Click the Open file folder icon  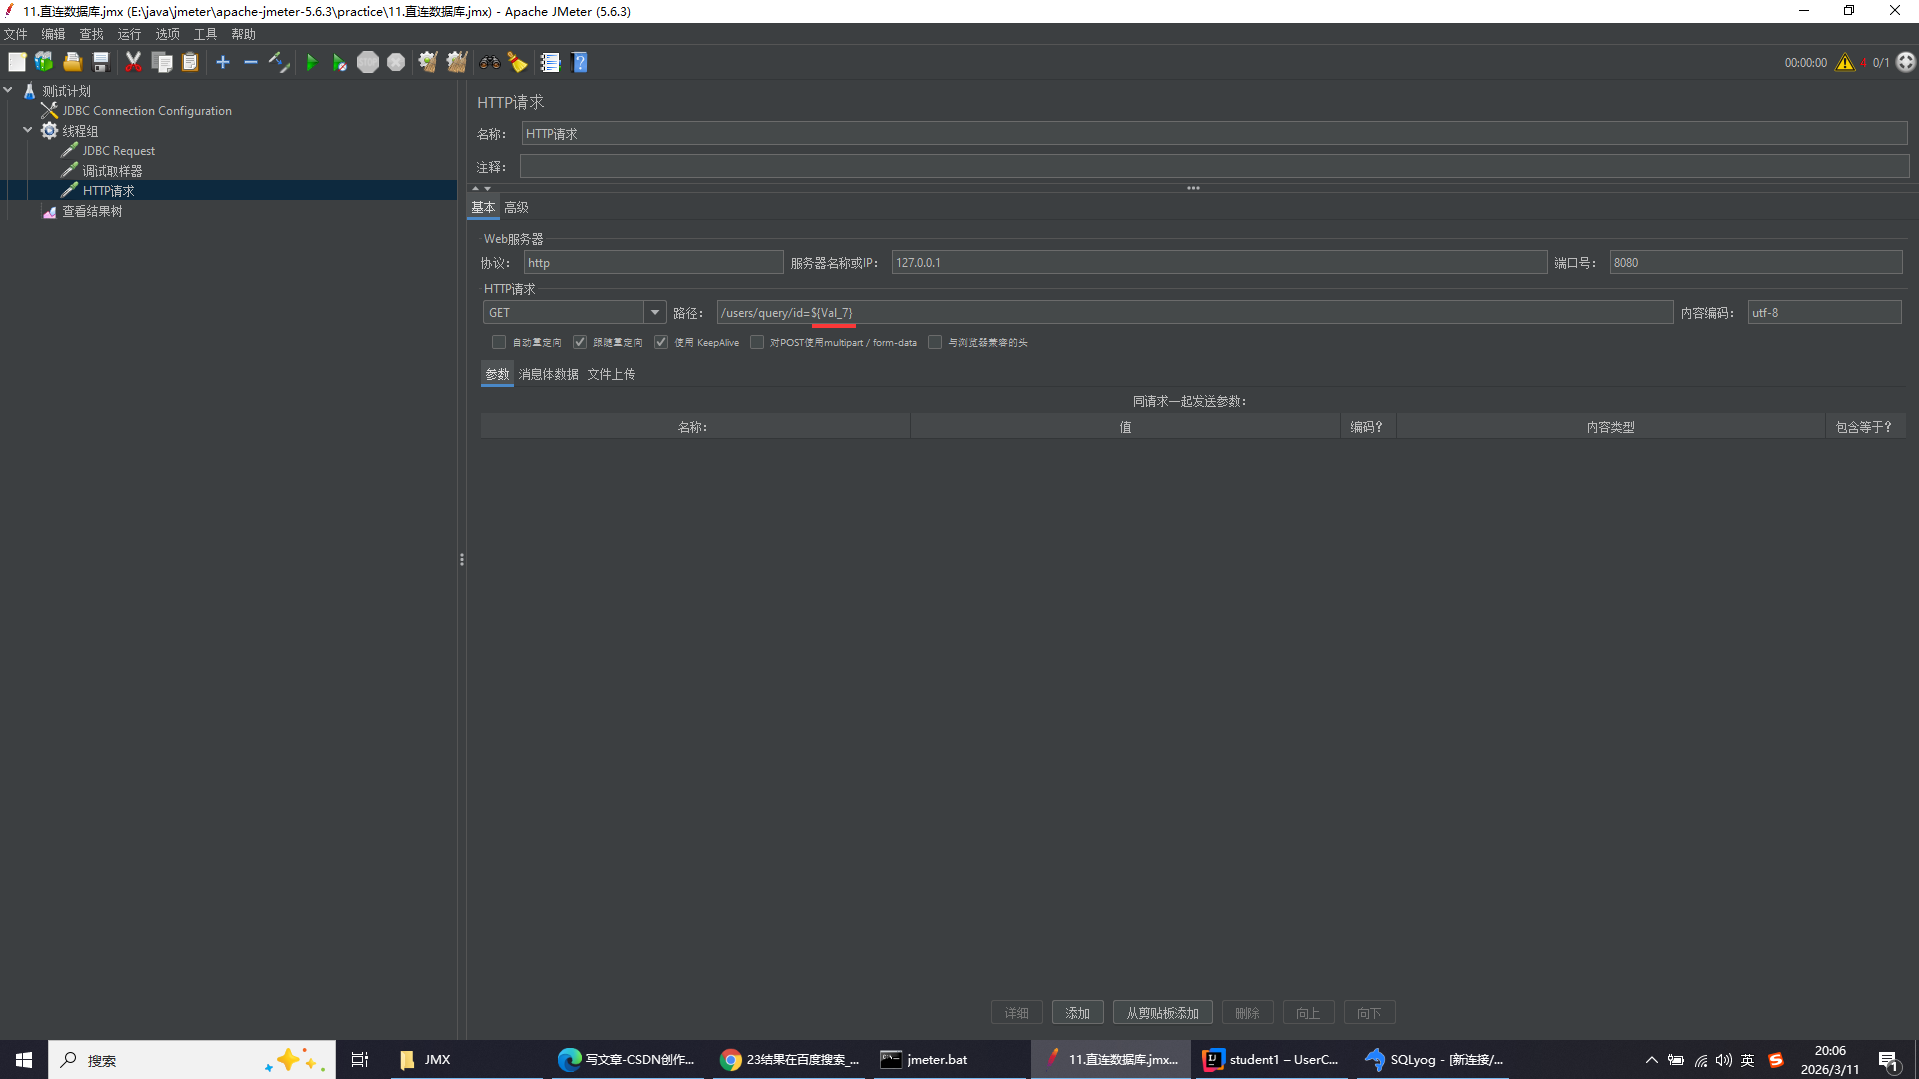72,62
